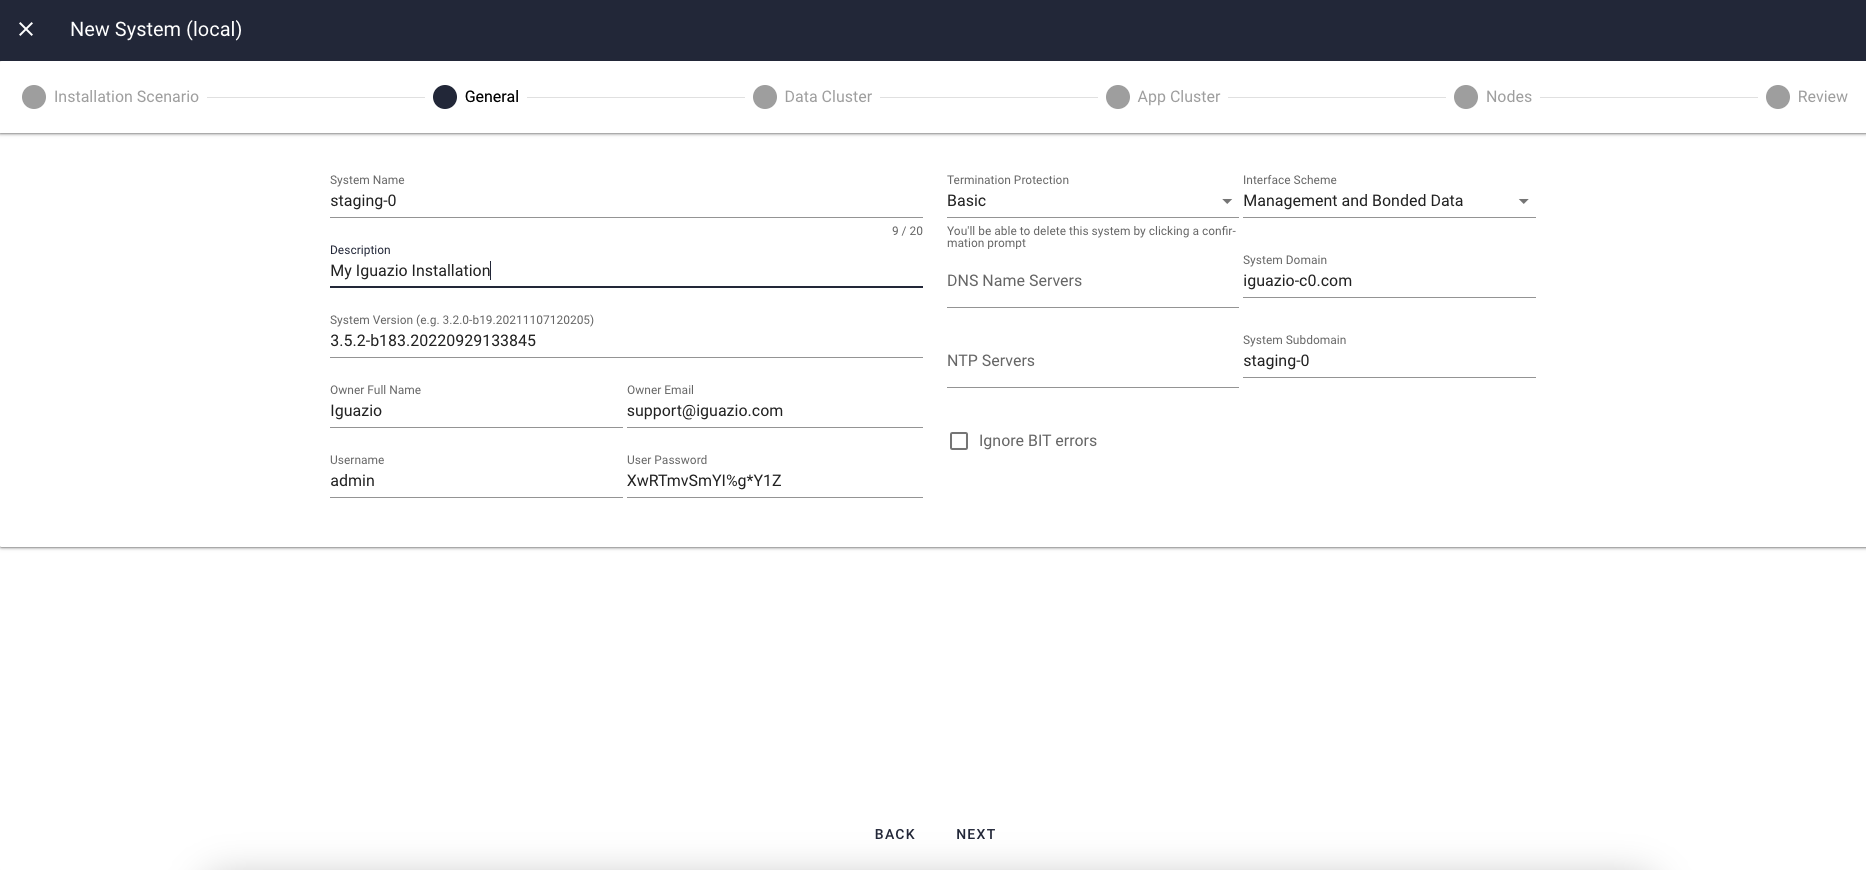Jump to the Data Cluster step label
Viewport: 1866px width, 870px height.
point(828,97)
